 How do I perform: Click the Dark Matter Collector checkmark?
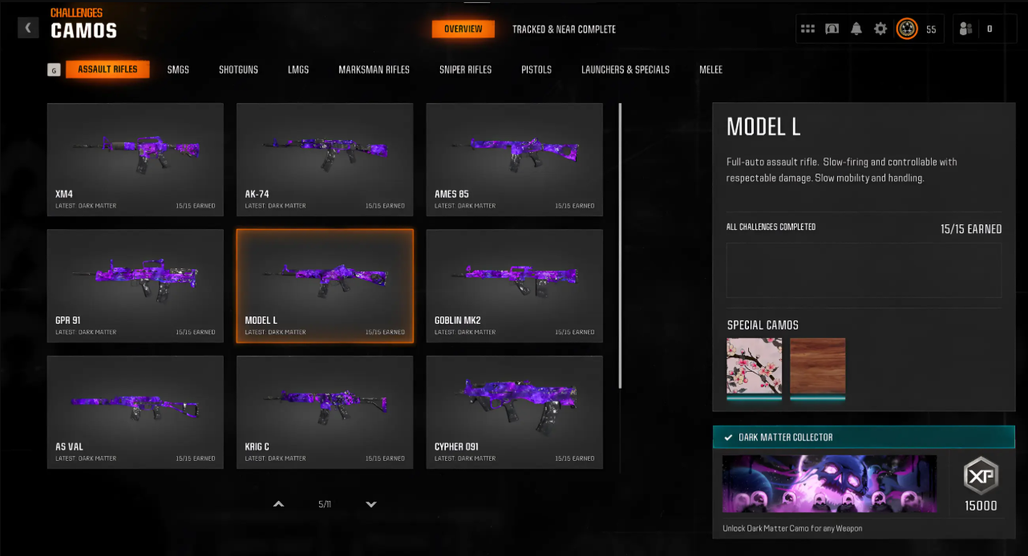[x=728, y=437]
